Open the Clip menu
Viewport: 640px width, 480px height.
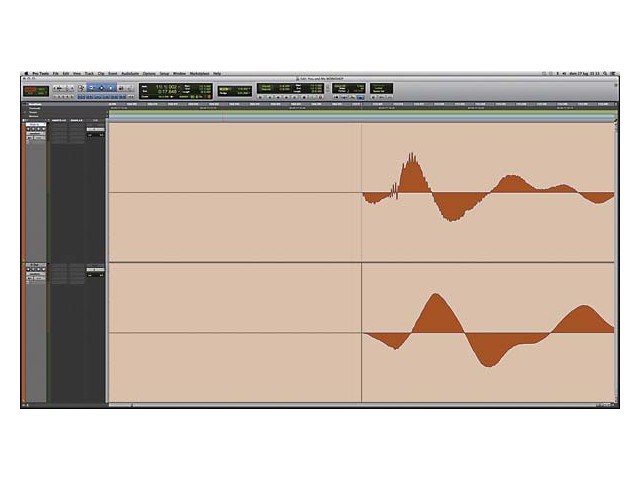point(101,73)
